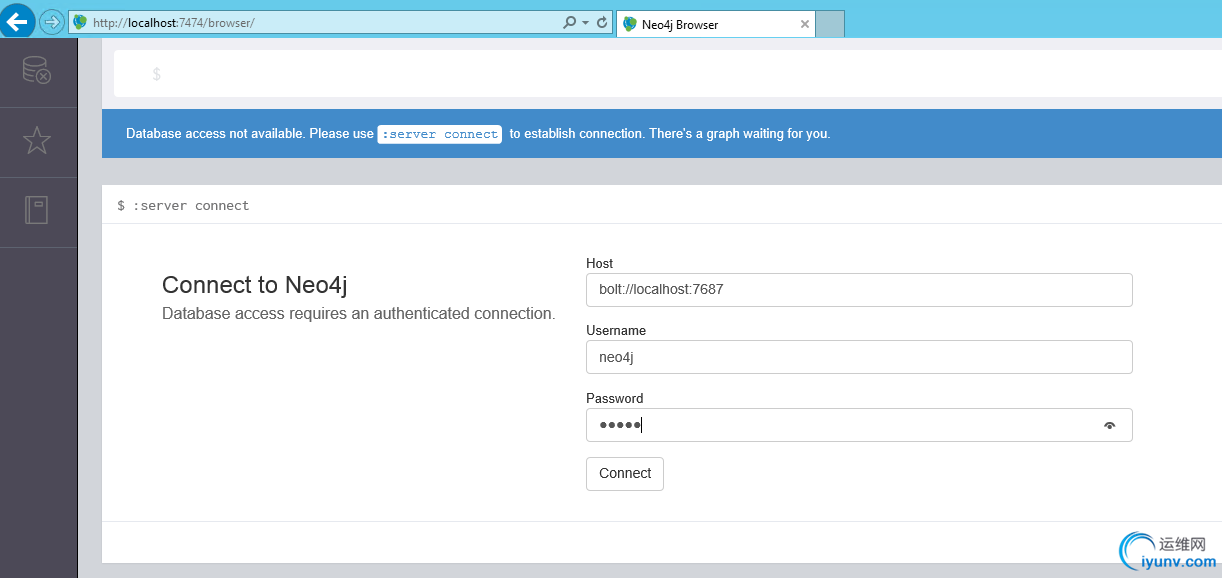Click the Host field with bolt://localhost:7687
The image size is (1222, 578).
[859, 290]
